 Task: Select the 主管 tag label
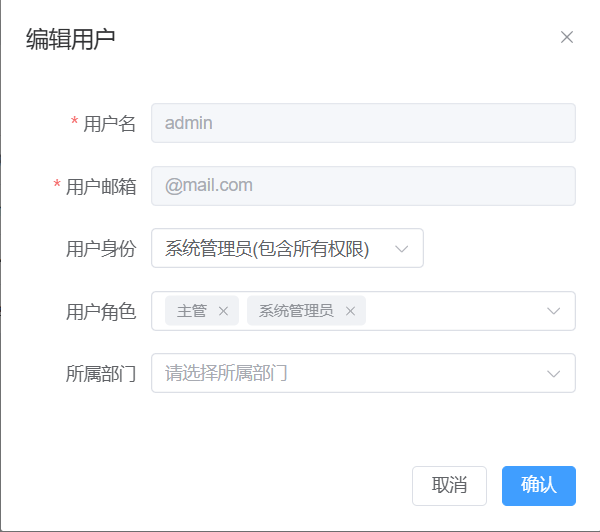192,311
